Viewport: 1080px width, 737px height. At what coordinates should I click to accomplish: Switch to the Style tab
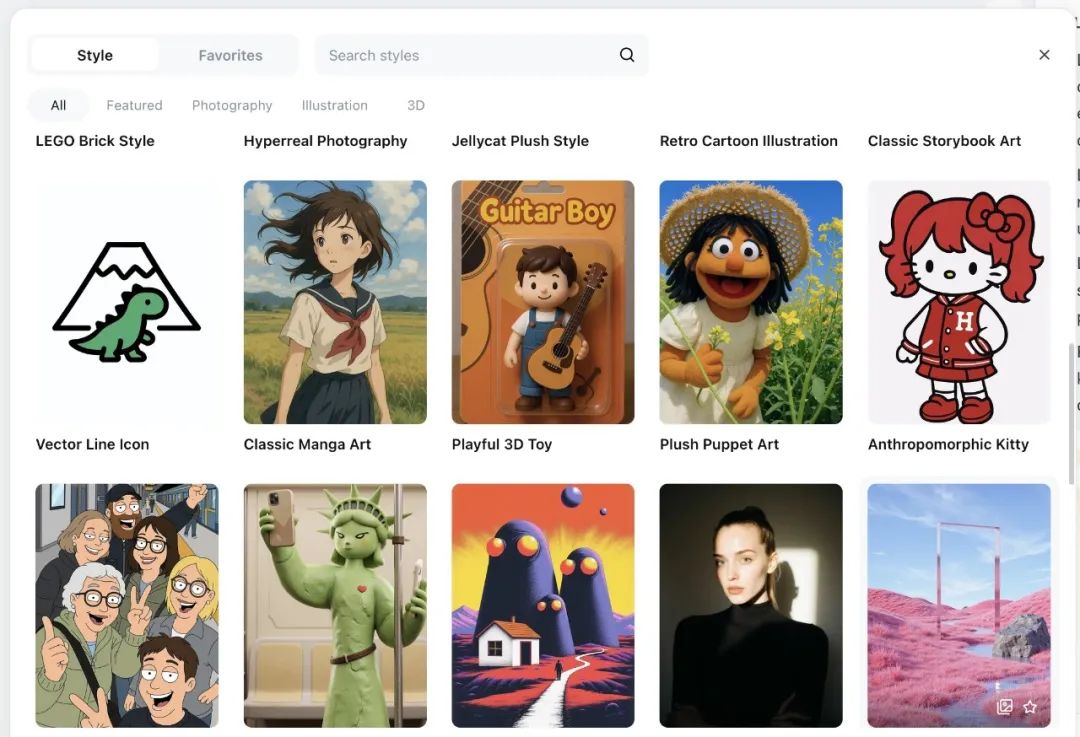(95, 55)
